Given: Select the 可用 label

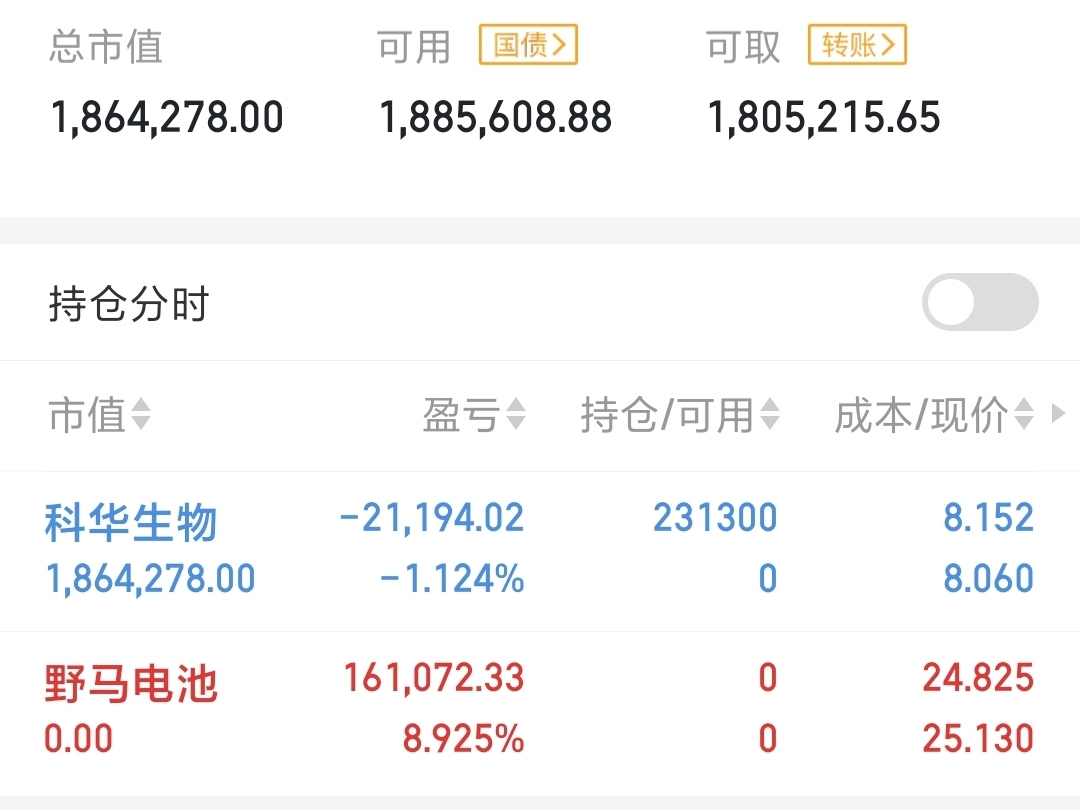Looking at the screenshot, I should [414, 47].
